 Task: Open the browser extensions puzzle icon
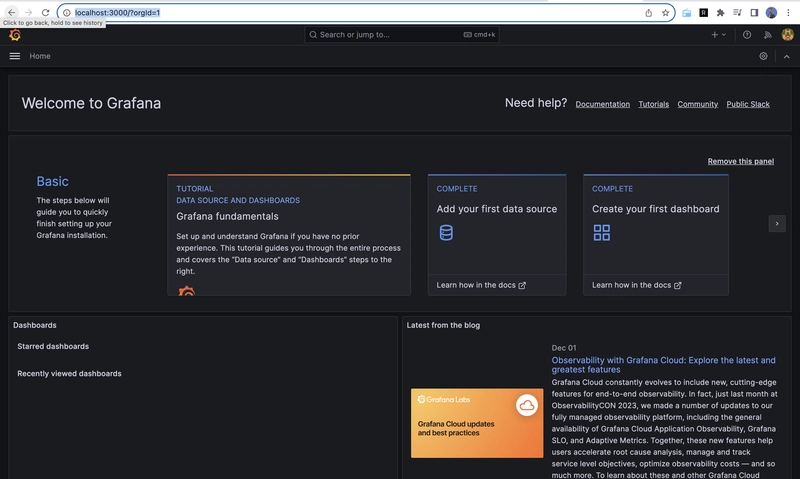tap(720, 13)
